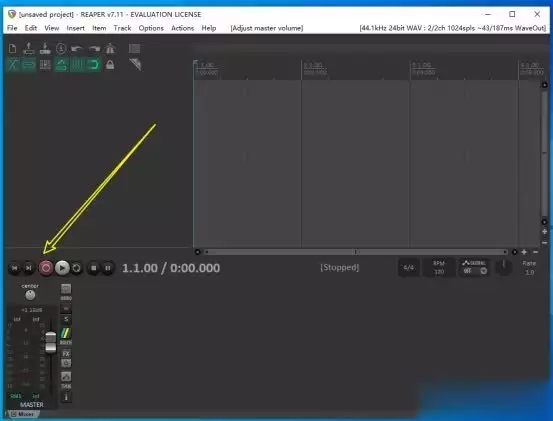Toggle the metronome icon

tap(110, 48)
